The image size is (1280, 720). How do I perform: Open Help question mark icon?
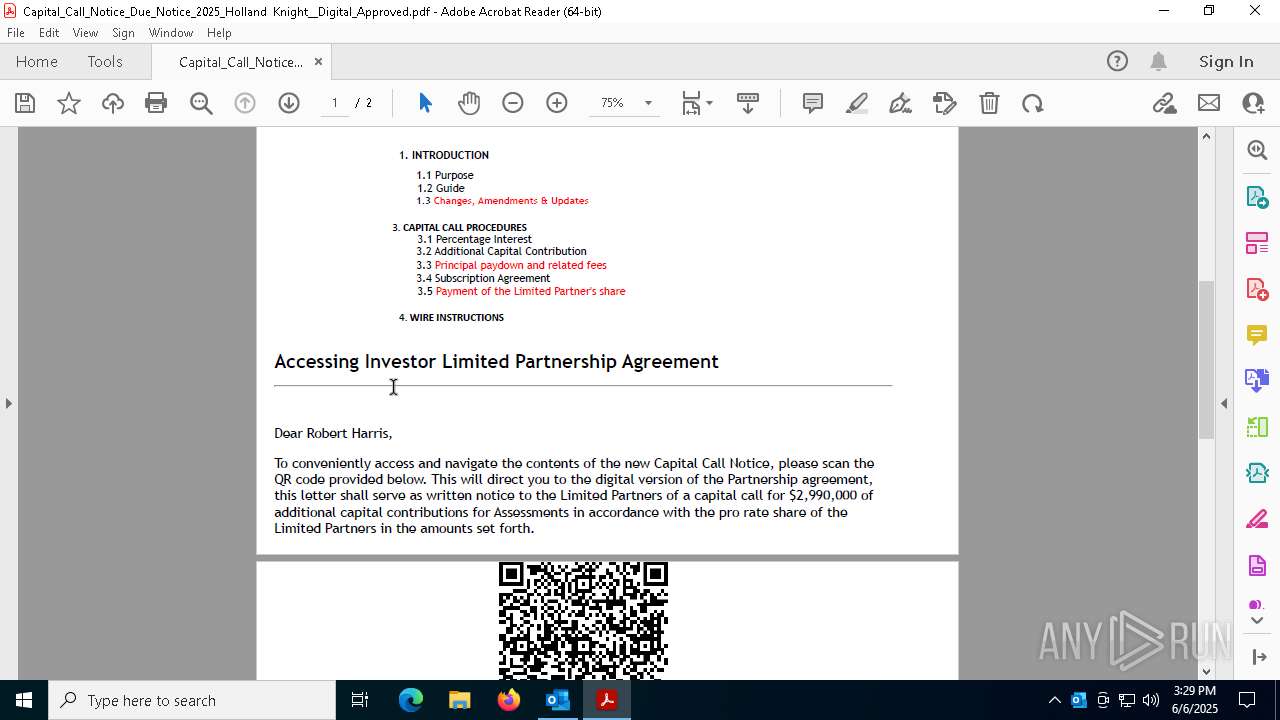[x=1117, y=61]
